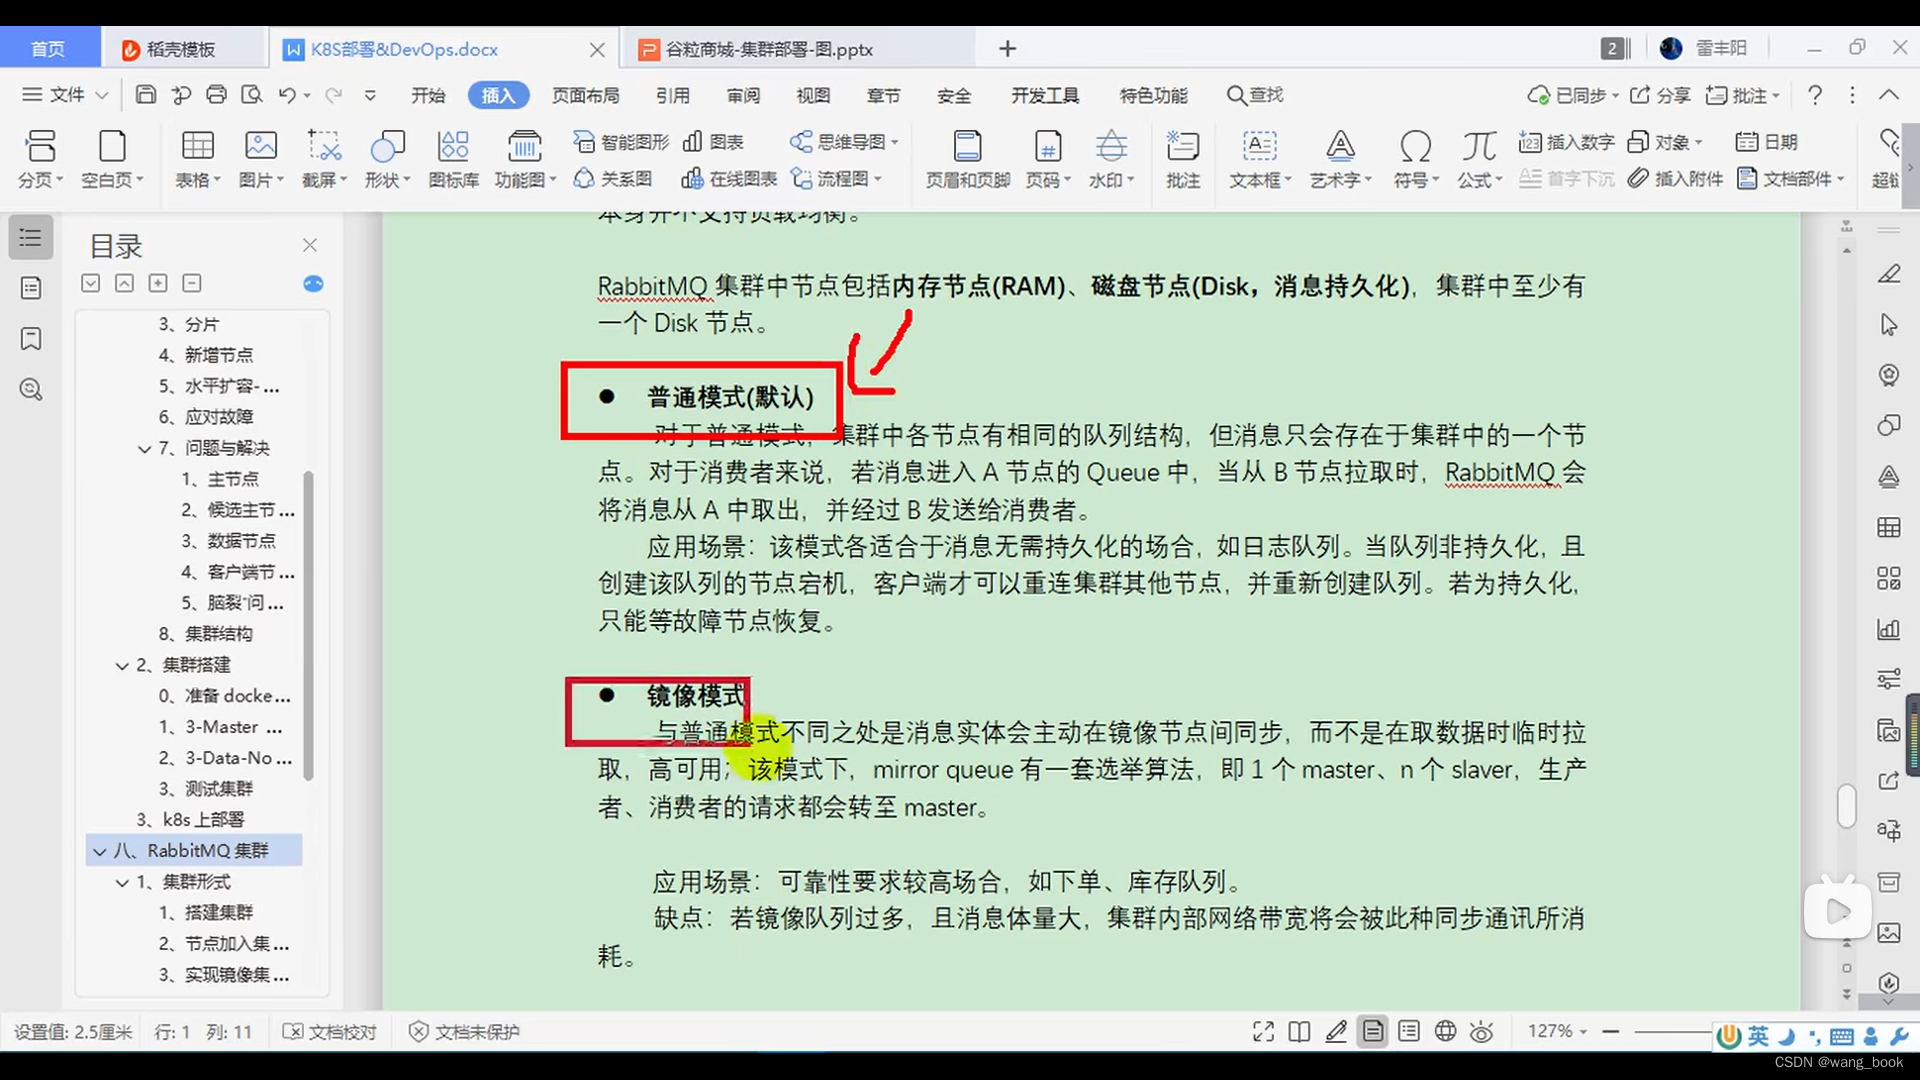1920x1080 pixels.
Task: Click 公式 formula icon
Action: click(1479, 159)
